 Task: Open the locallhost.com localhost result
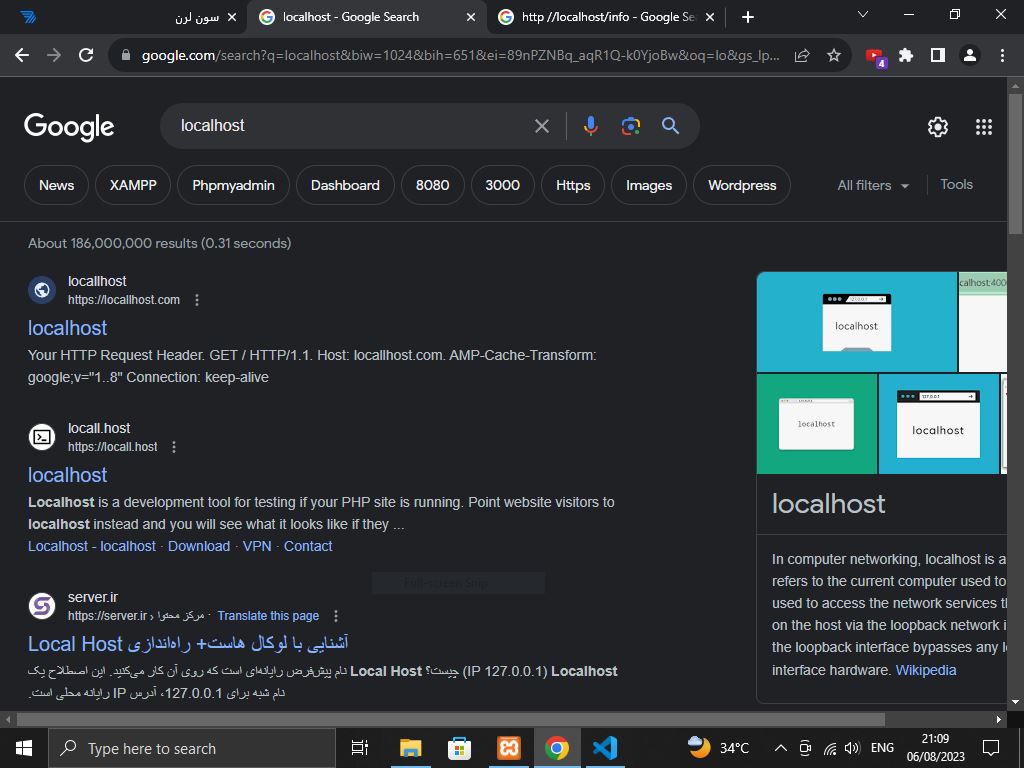(x=68, y=328)
